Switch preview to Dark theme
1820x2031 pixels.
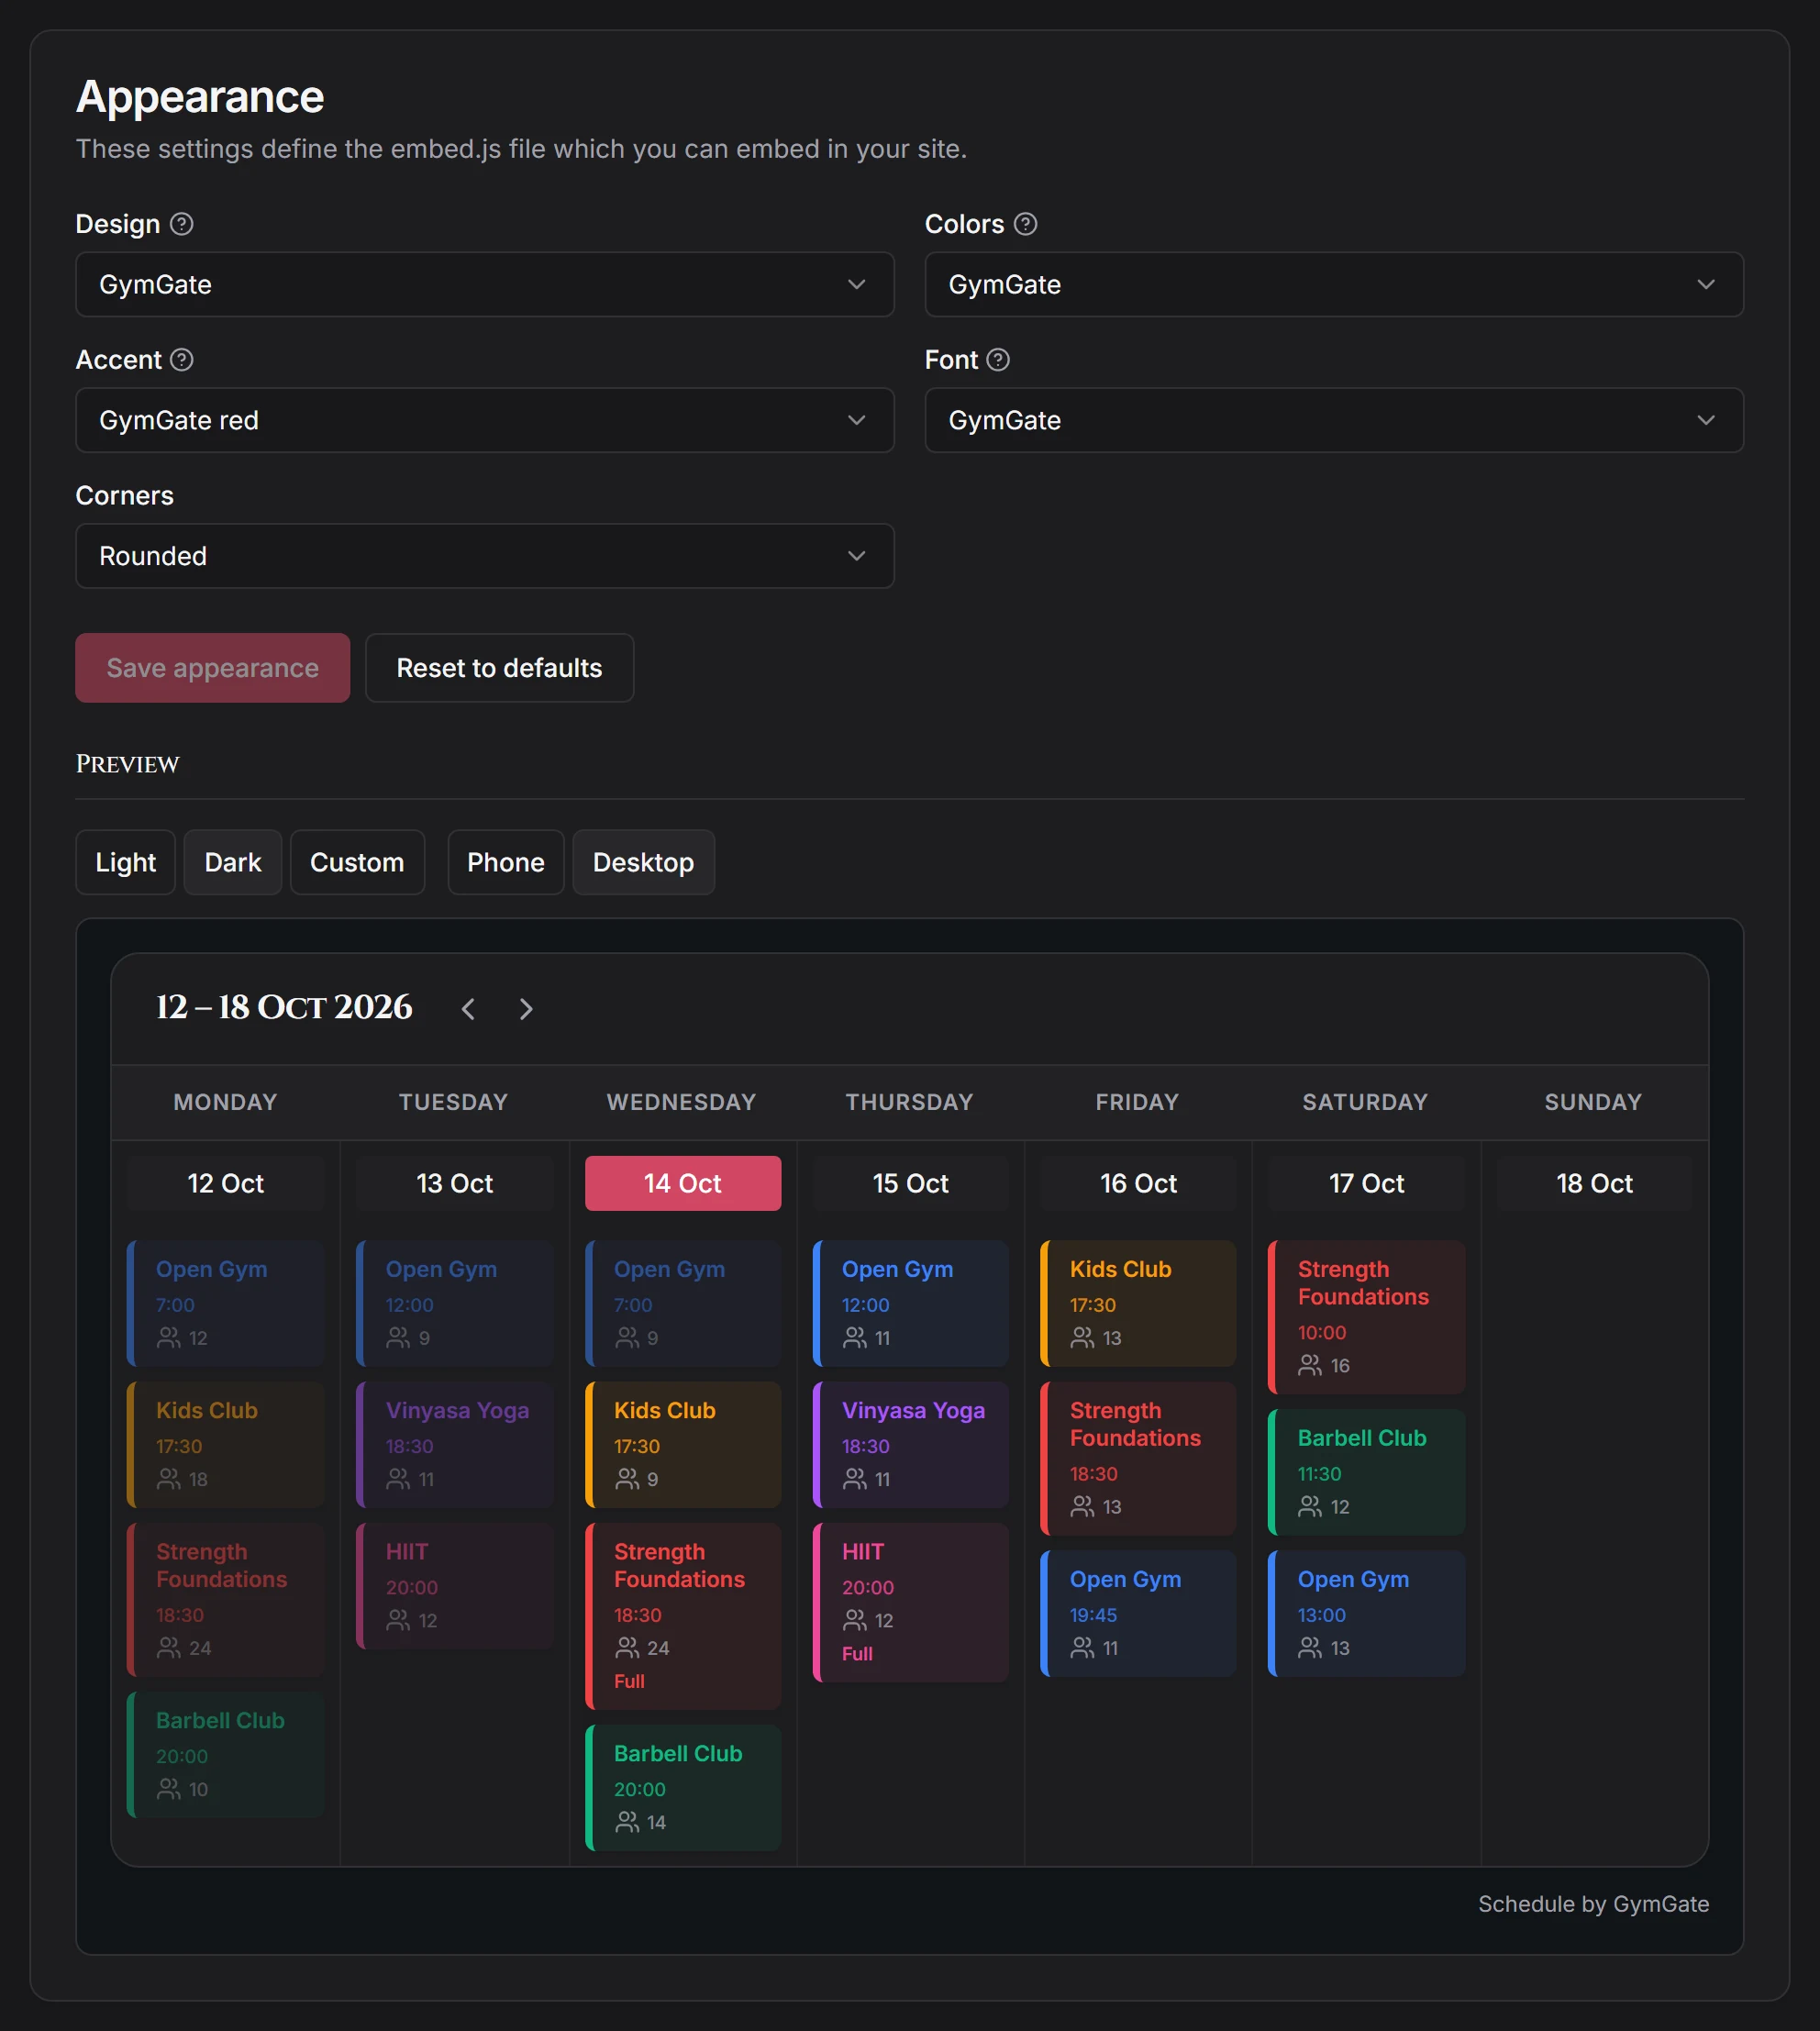pos(233,862)
